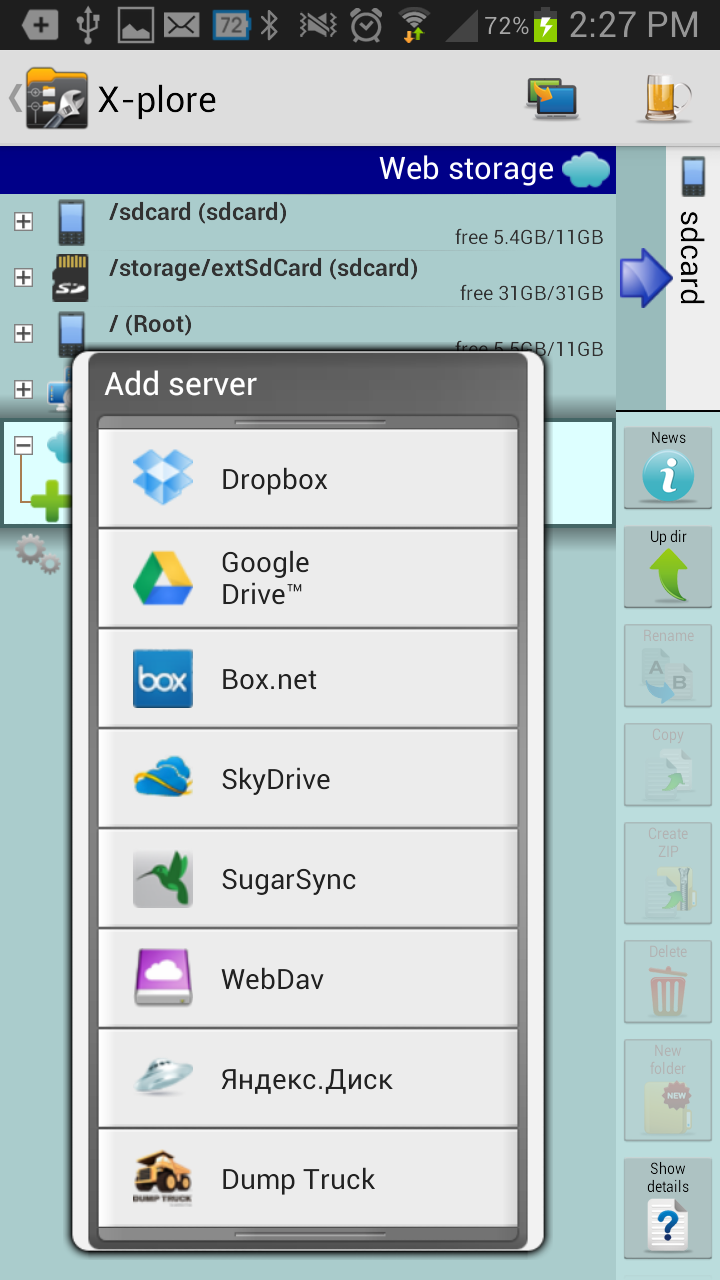
Task: Choose Яндекс.Диск server entry
Action: point(308,1079)
